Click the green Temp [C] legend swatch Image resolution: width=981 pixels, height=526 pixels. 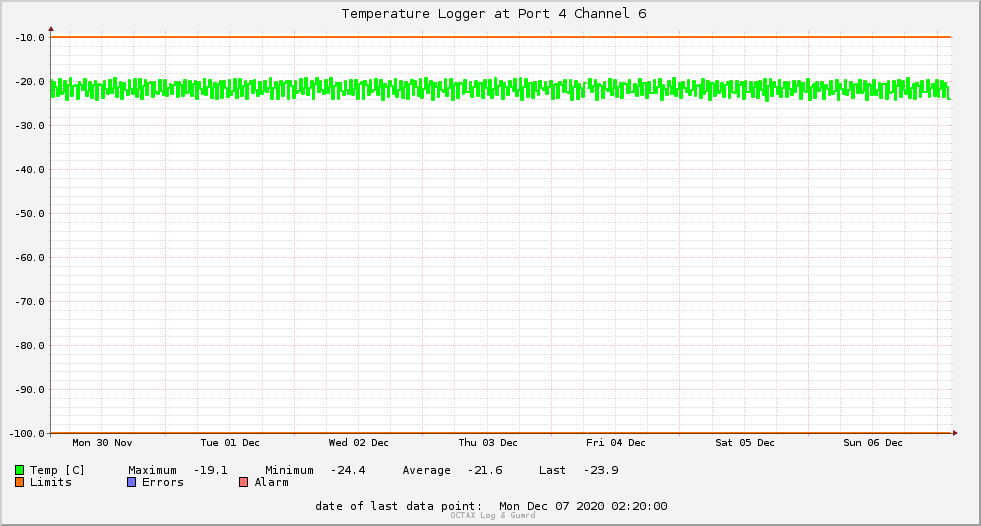[19, 470]
